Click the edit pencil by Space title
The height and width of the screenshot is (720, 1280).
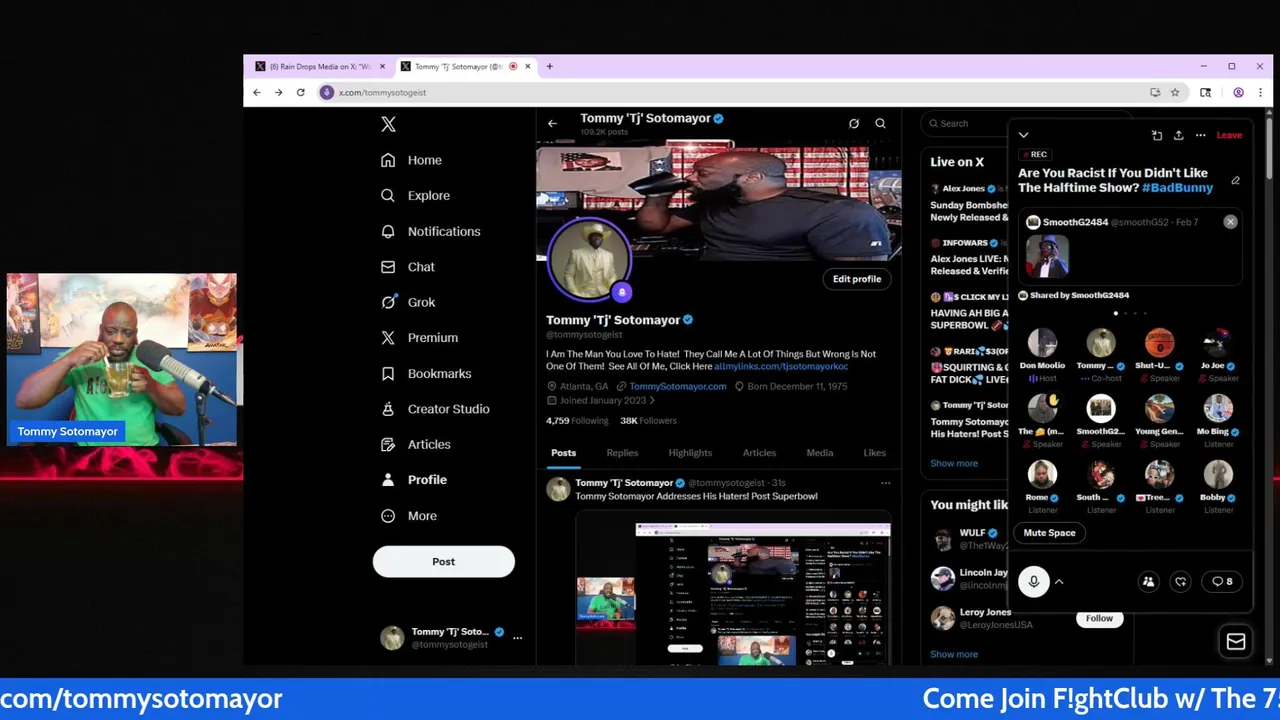point(1236,181)
